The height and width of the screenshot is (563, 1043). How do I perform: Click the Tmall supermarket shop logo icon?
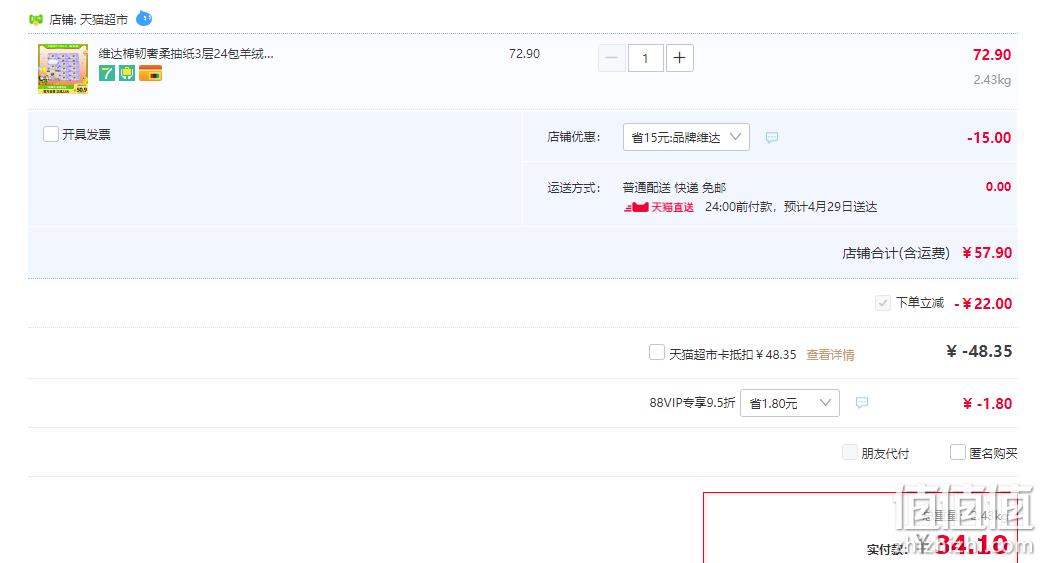tap(36, 20)
